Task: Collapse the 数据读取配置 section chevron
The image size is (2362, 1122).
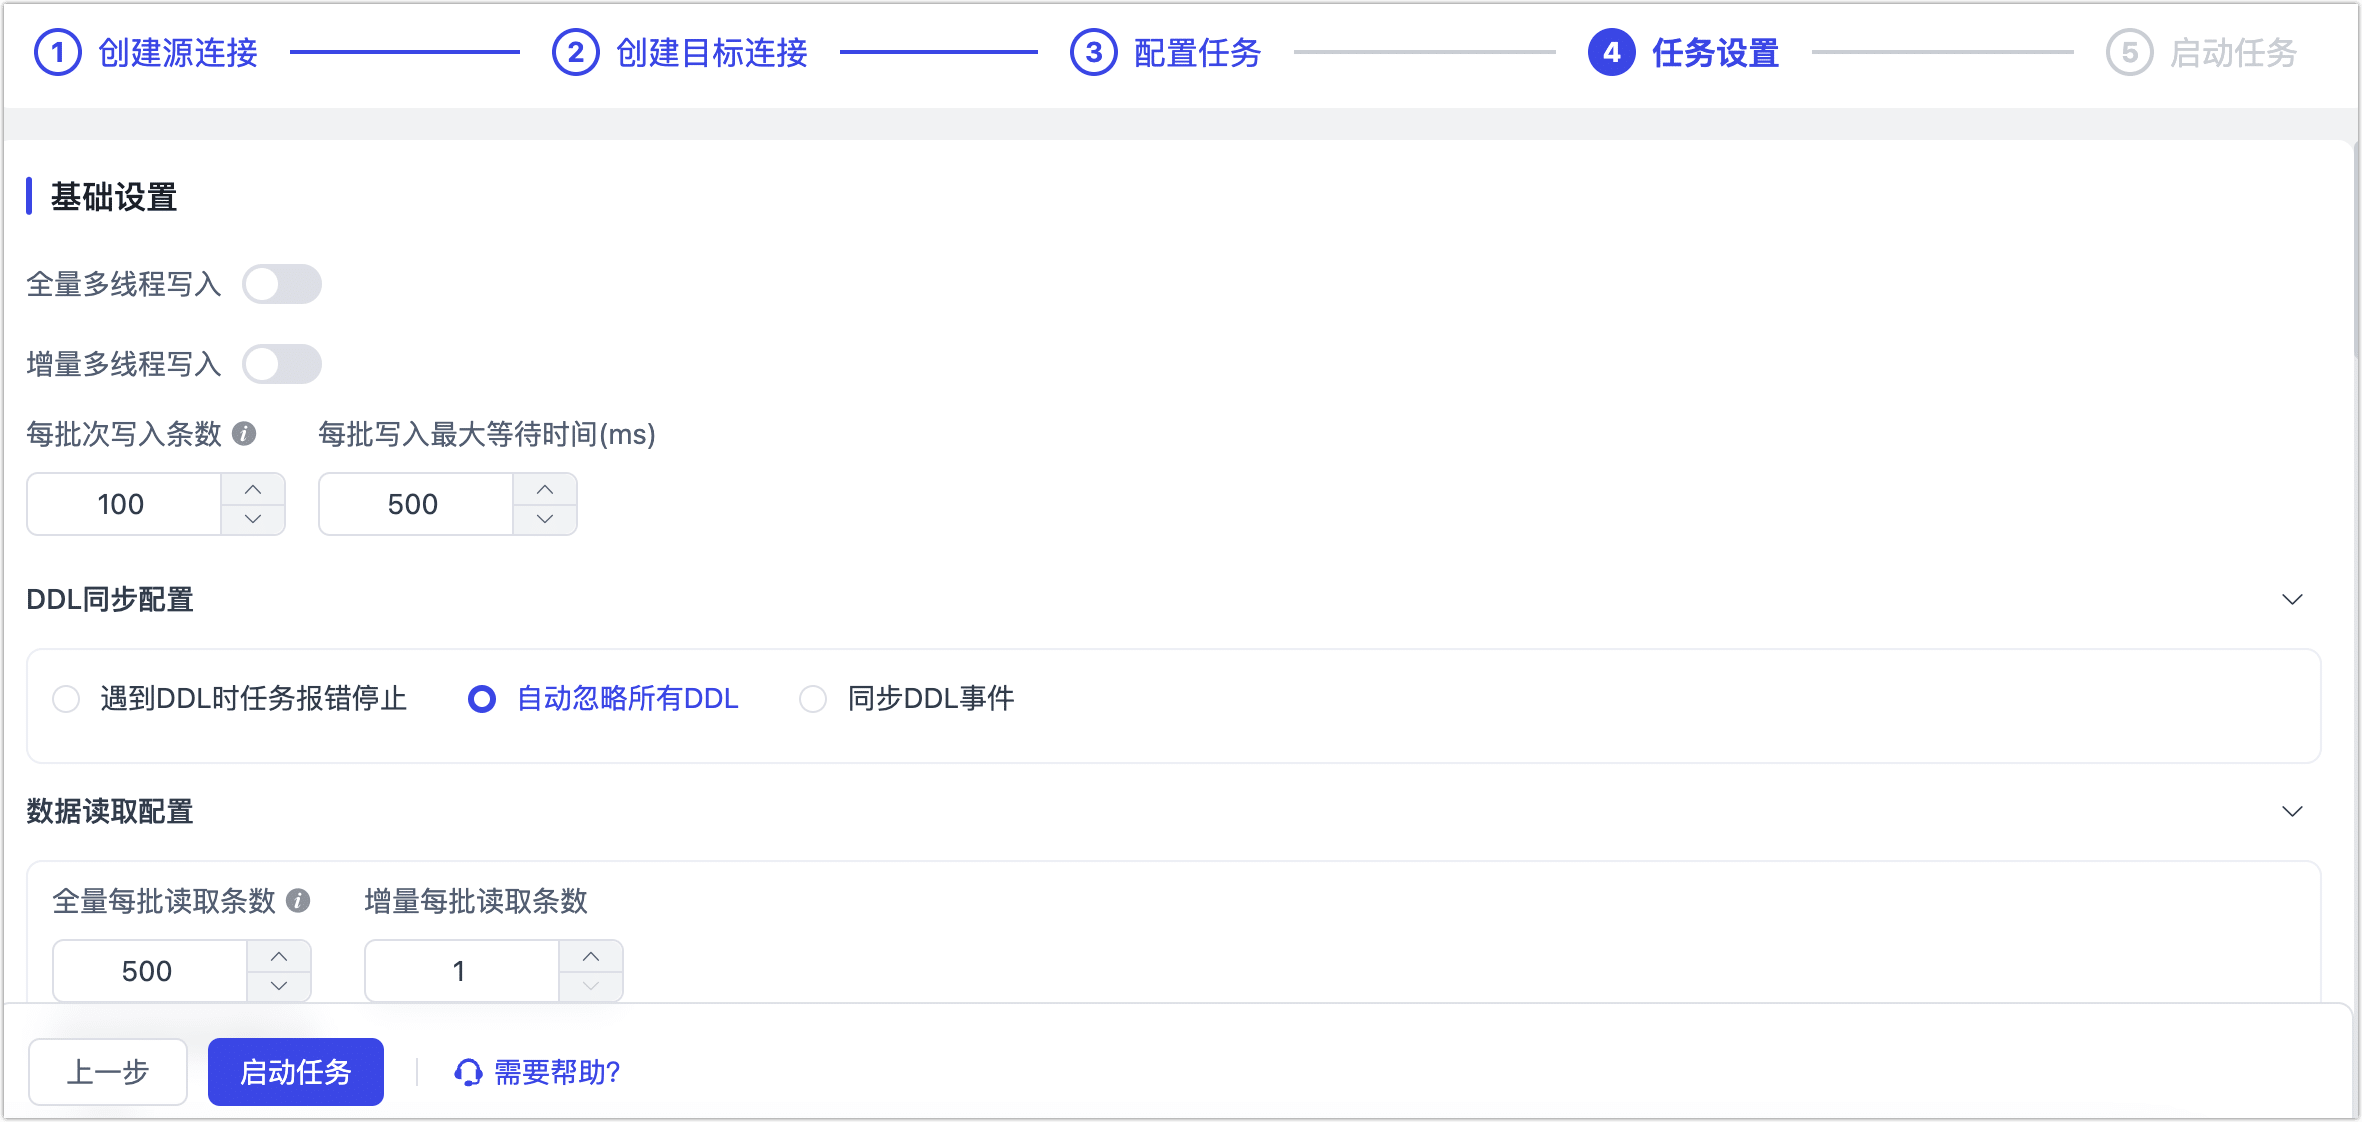Action: [x=2292, y=811]
